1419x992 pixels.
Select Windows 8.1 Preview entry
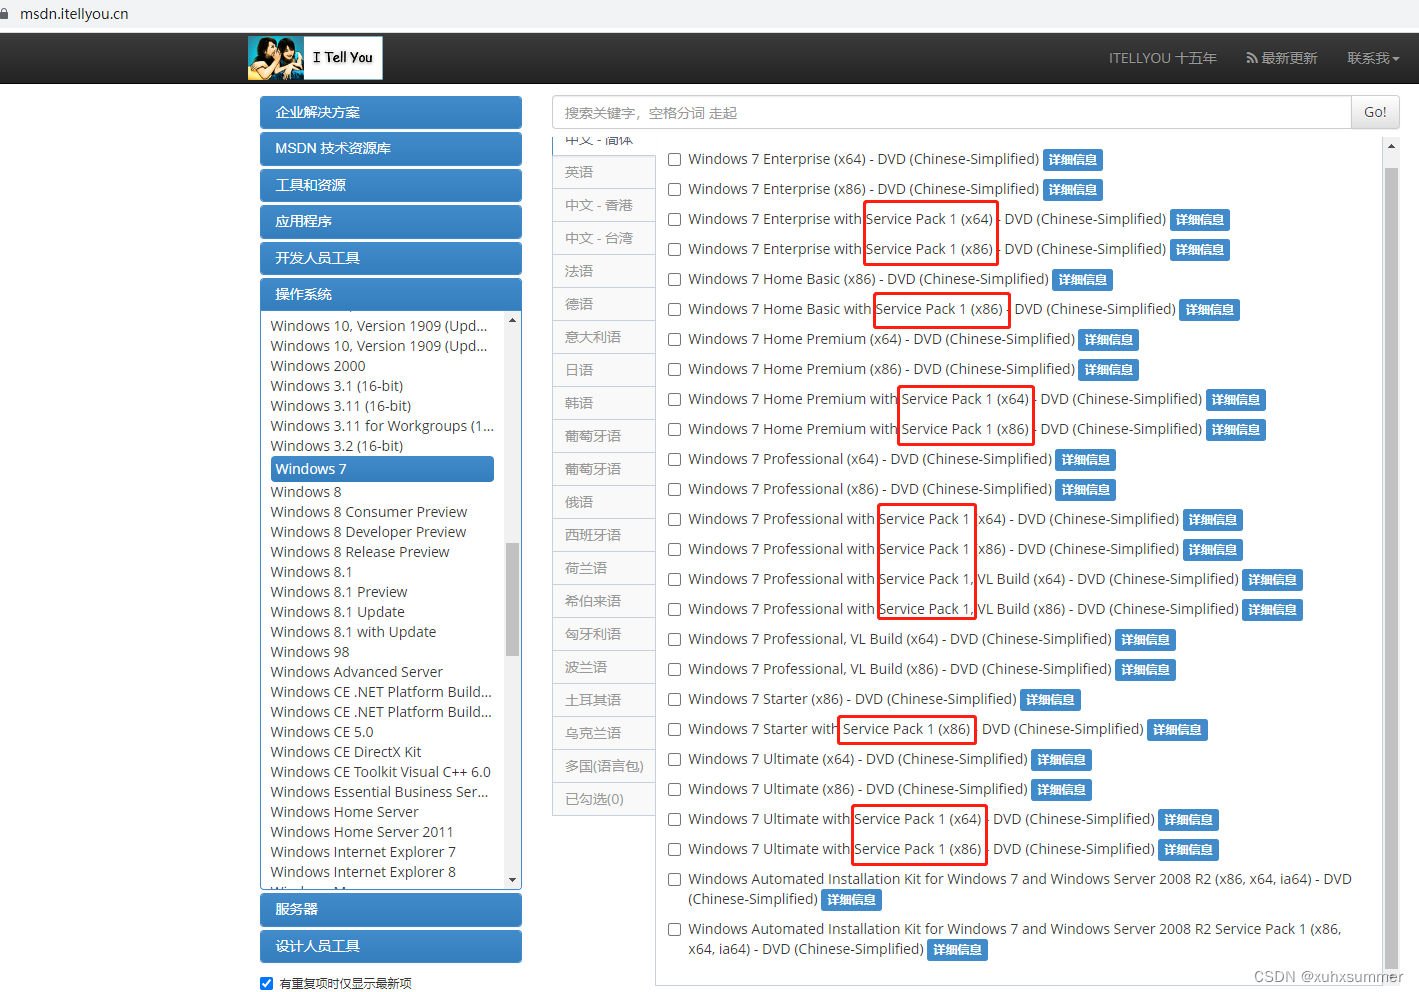coord(339,592)
